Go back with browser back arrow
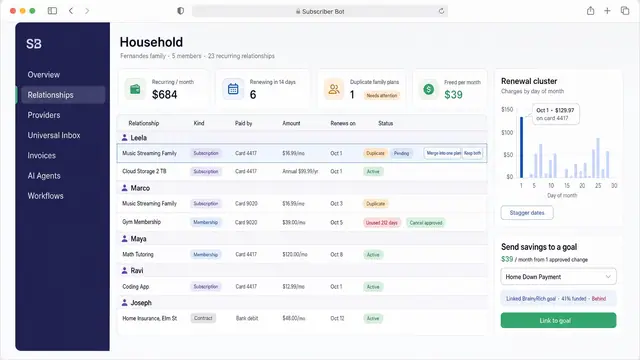The width and height of the screenshot is (640, 360). [71, 11]
